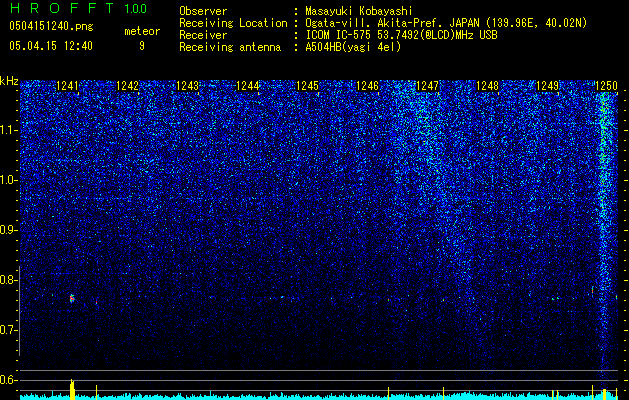The height and width of the screenshot is (400, 629).
Task: Click time marker 1243
Action: click(187, 85)
